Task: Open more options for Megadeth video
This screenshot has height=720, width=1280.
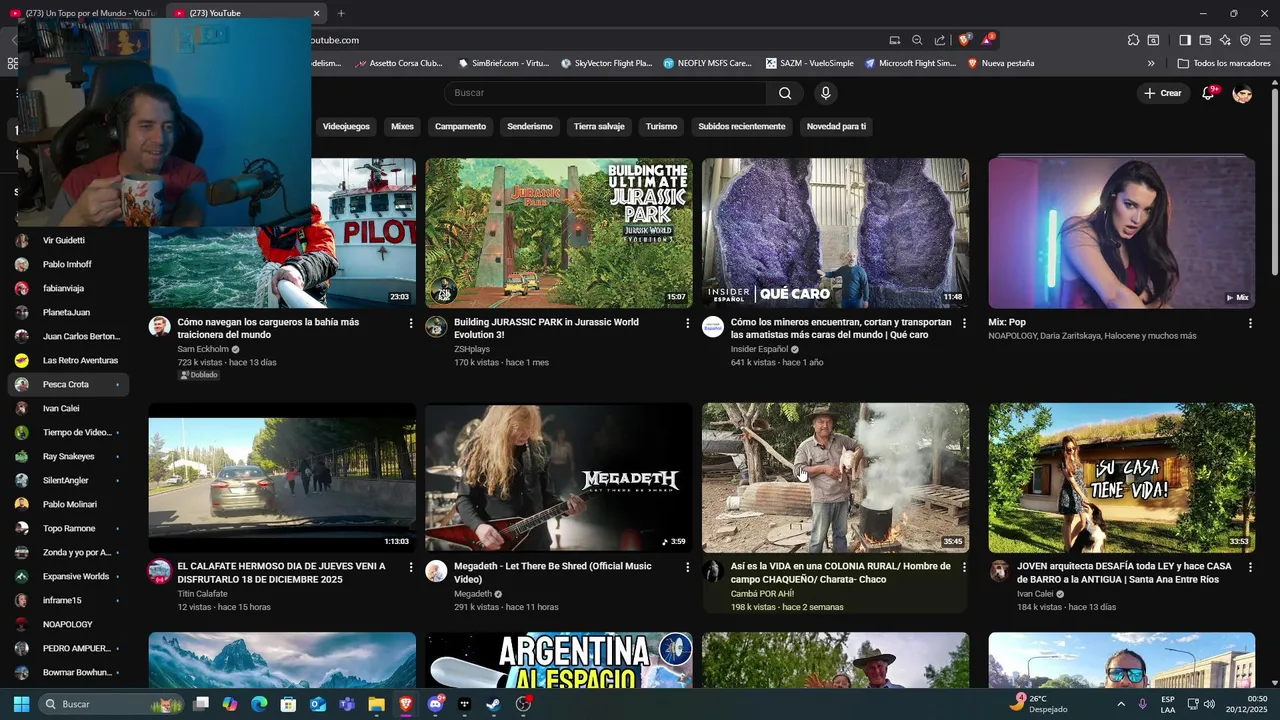Action: click(687, 567)
